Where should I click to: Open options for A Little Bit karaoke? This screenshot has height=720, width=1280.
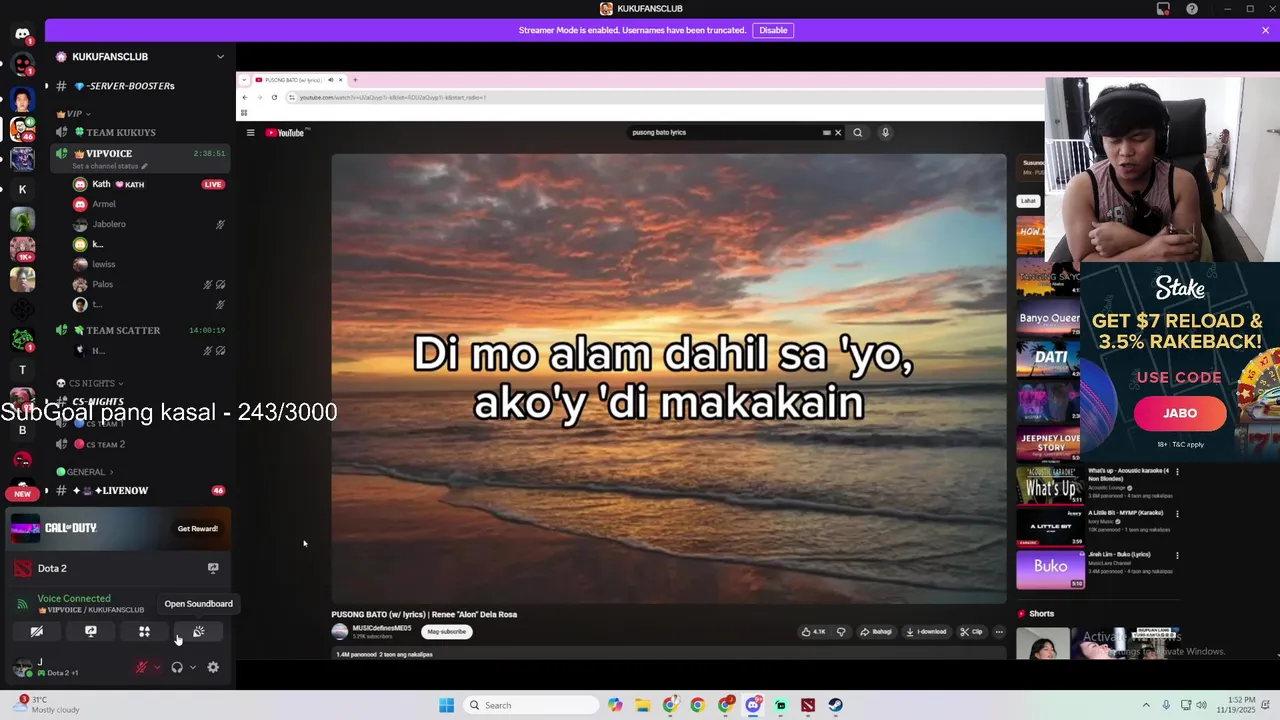1177,514
